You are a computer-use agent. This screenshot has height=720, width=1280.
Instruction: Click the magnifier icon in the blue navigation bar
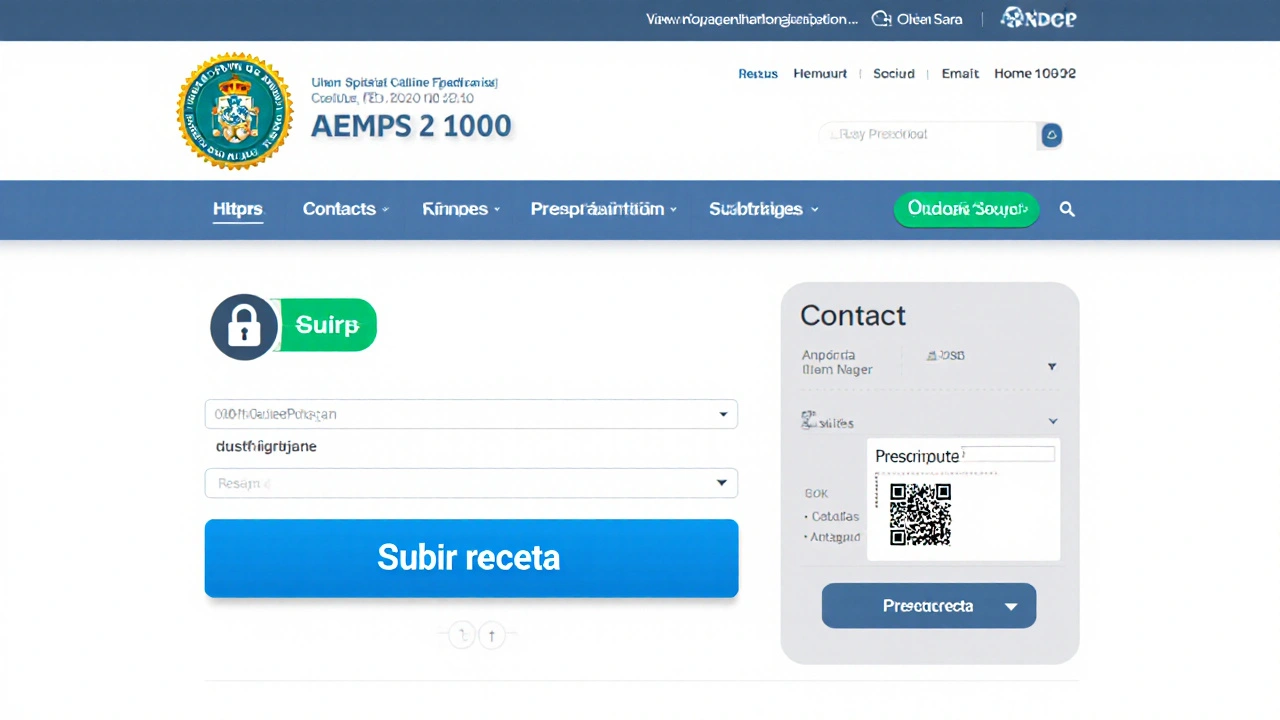tap(1067, 209)
